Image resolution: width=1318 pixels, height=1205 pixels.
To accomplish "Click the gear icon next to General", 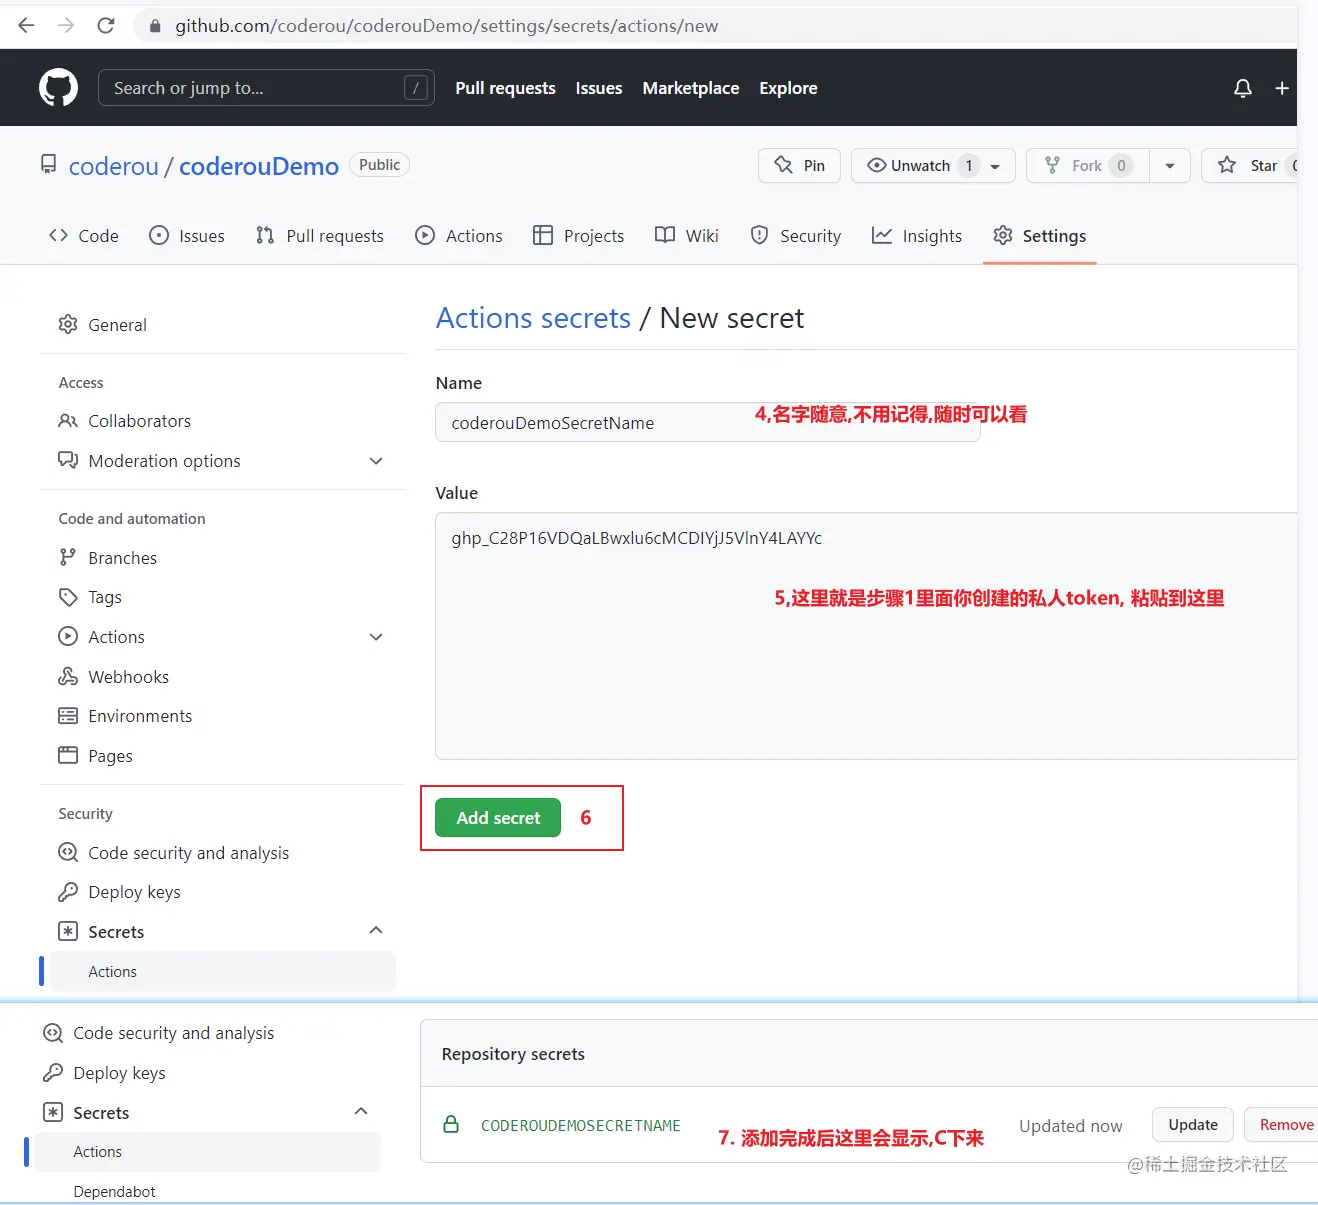I will [68, 324].
